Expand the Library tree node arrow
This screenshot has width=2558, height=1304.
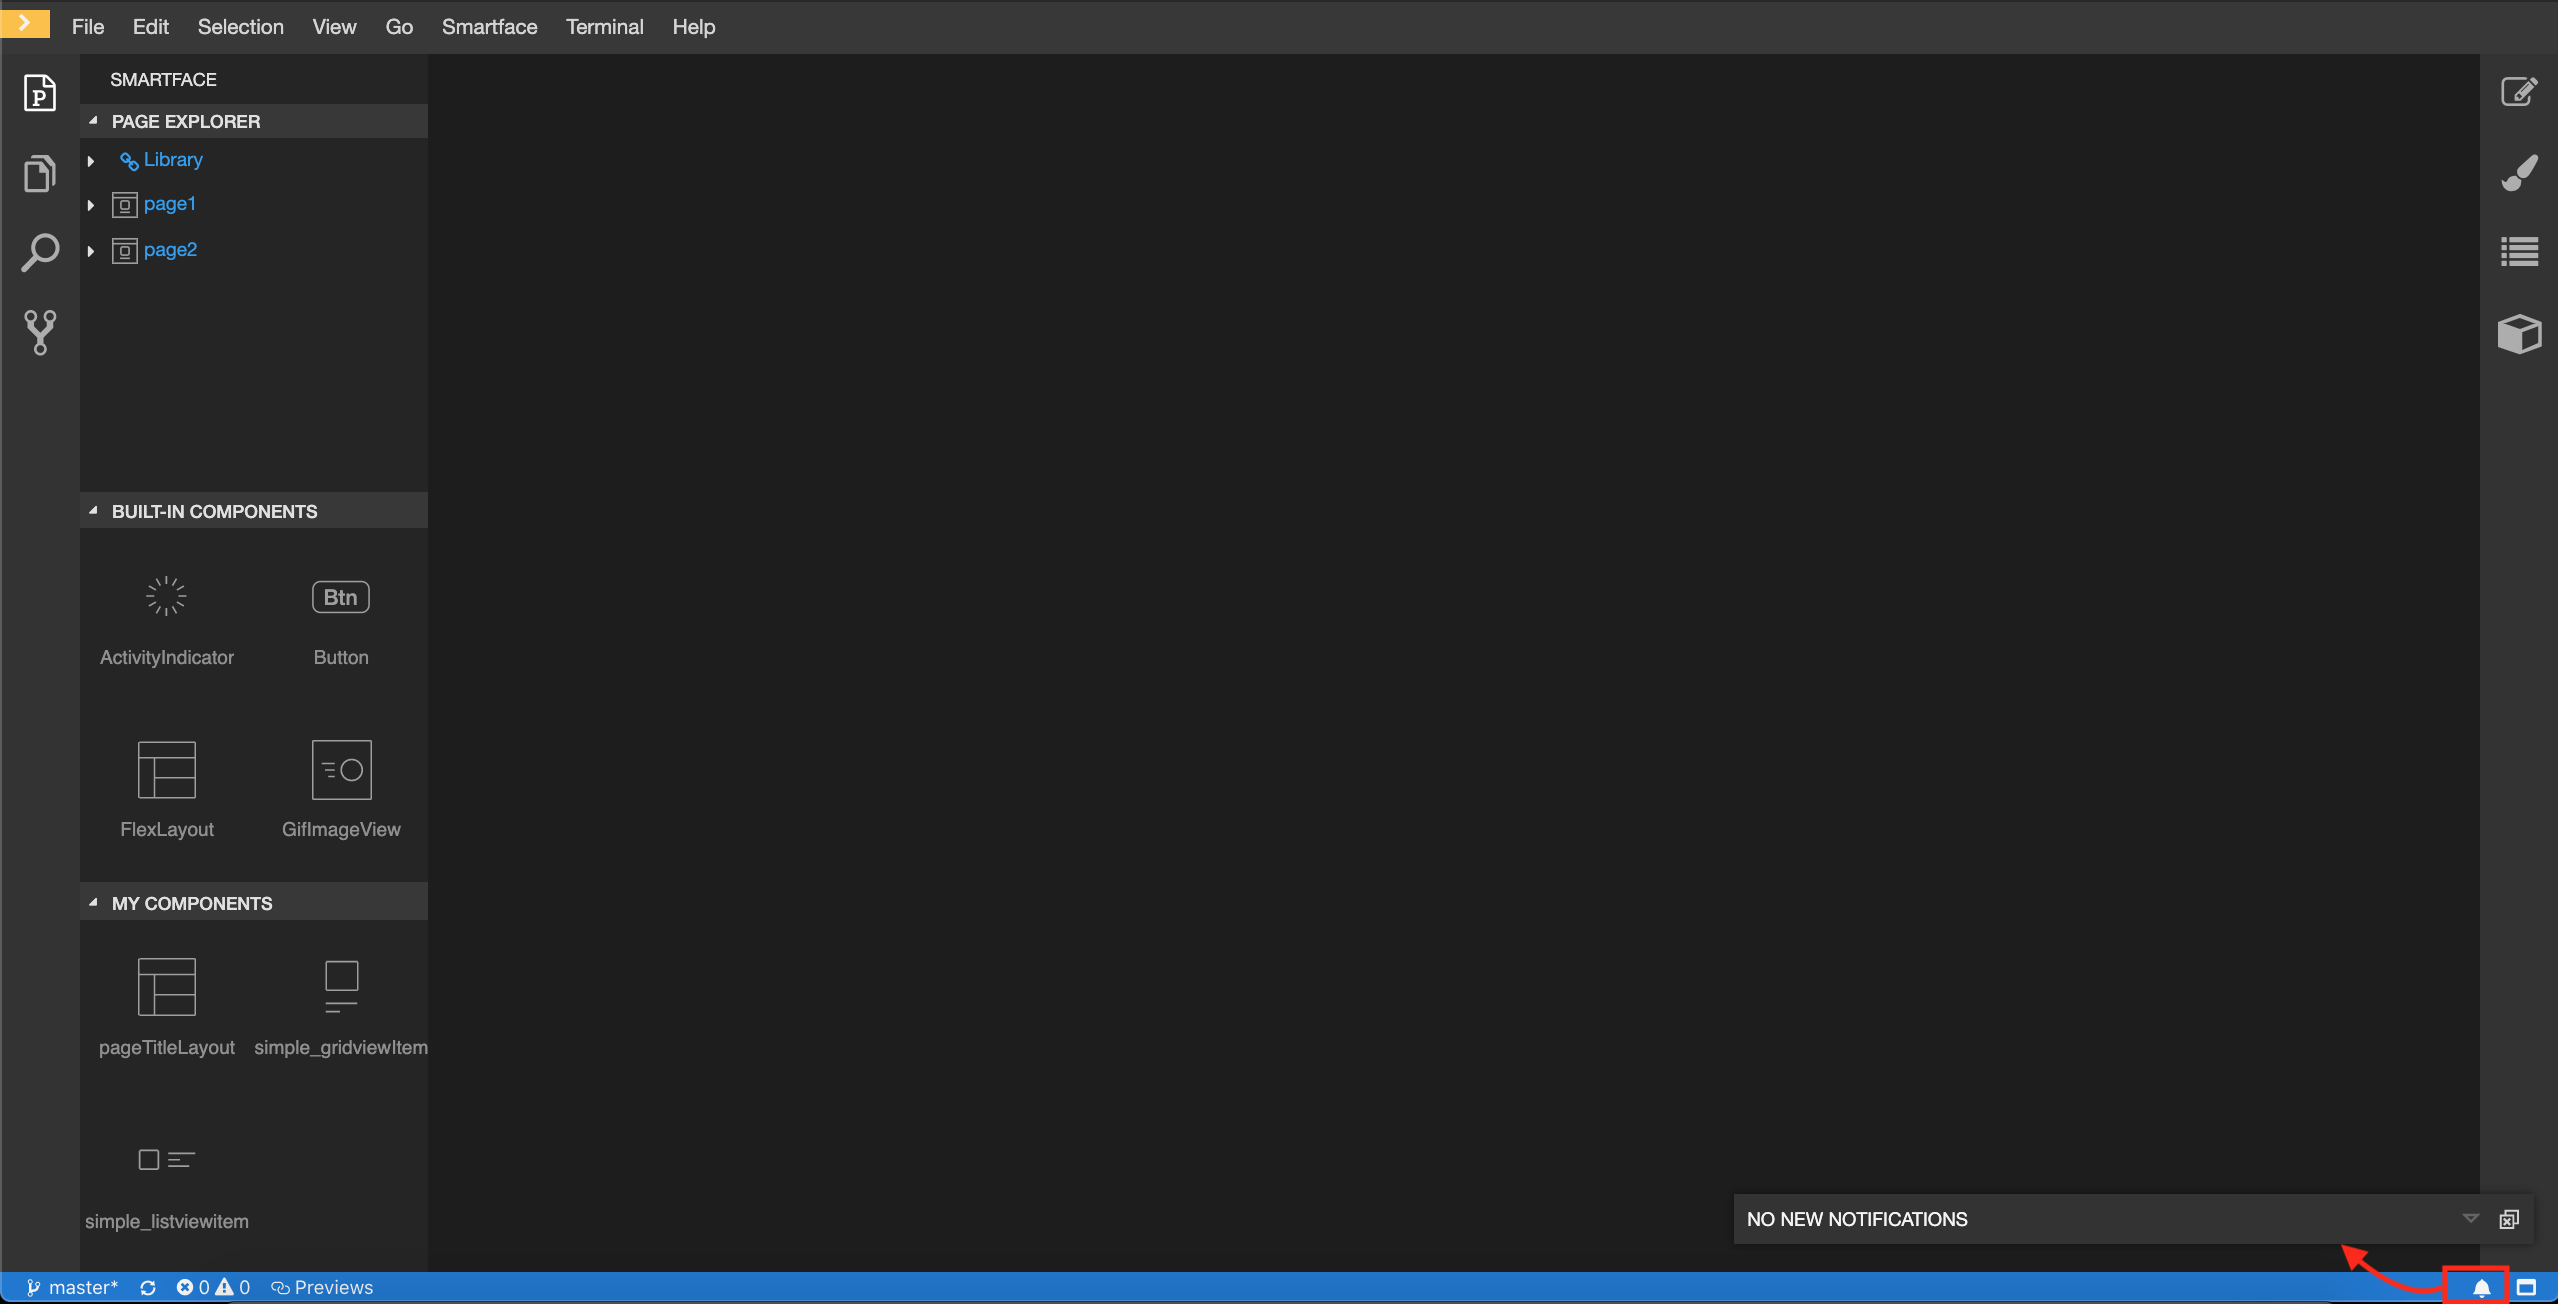[91, 161]
